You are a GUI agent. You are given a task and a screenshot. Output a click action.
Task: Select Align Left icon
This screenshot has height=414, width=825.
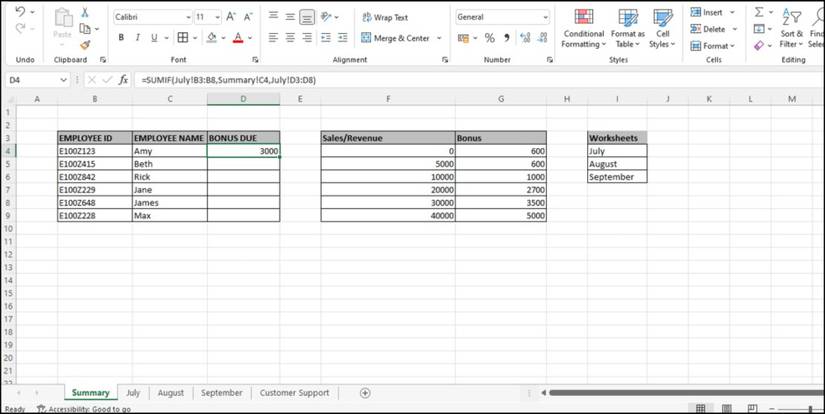[x=273, y=38]
